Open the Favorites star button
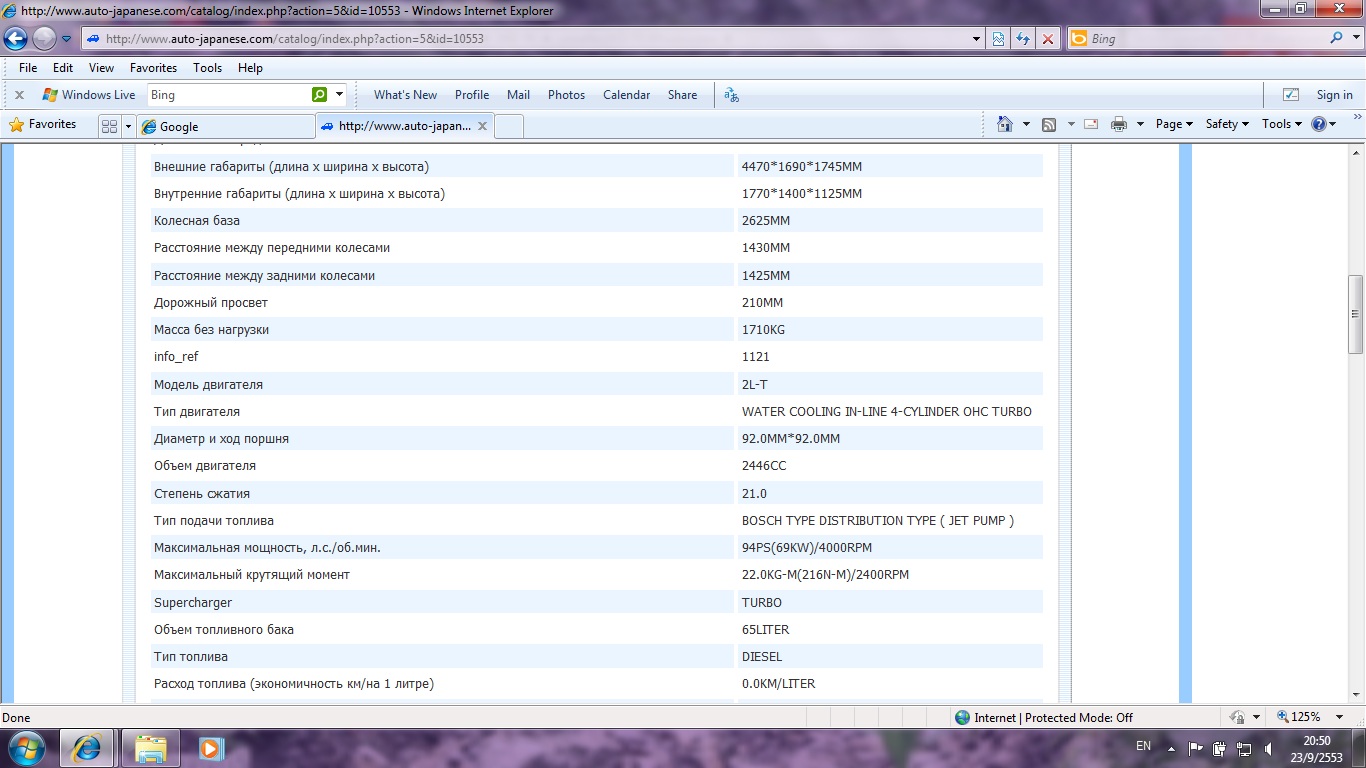The height and width of the screenshot is (768, 1366). click(x=43, y=125)
